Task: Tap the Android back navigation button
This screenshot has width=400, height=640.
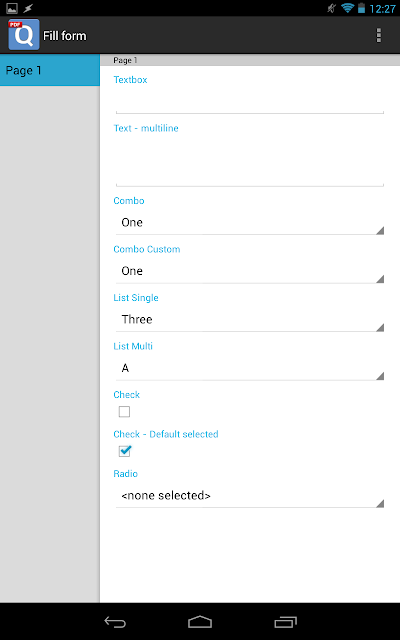Action: (115, 622)
